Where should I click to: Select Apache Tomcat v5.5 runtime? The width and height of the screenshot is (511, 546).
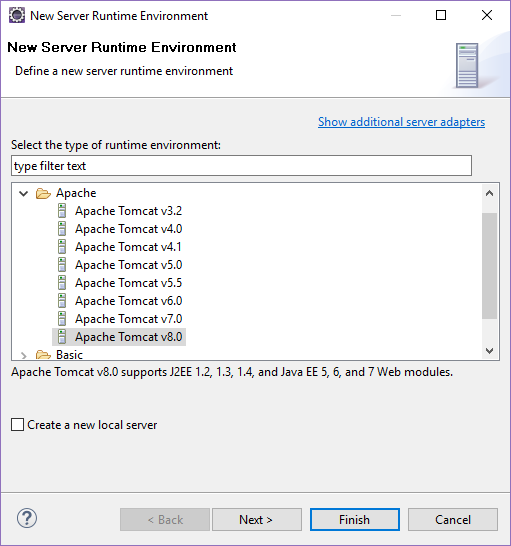pos(128,283)
